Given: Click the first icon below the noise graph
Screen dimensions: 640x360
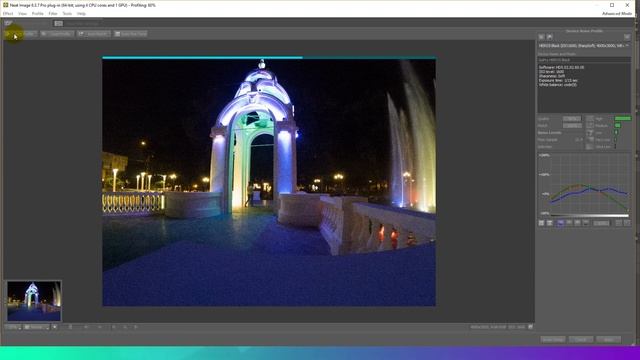Looking at the screenshot, I should point(541,223).
